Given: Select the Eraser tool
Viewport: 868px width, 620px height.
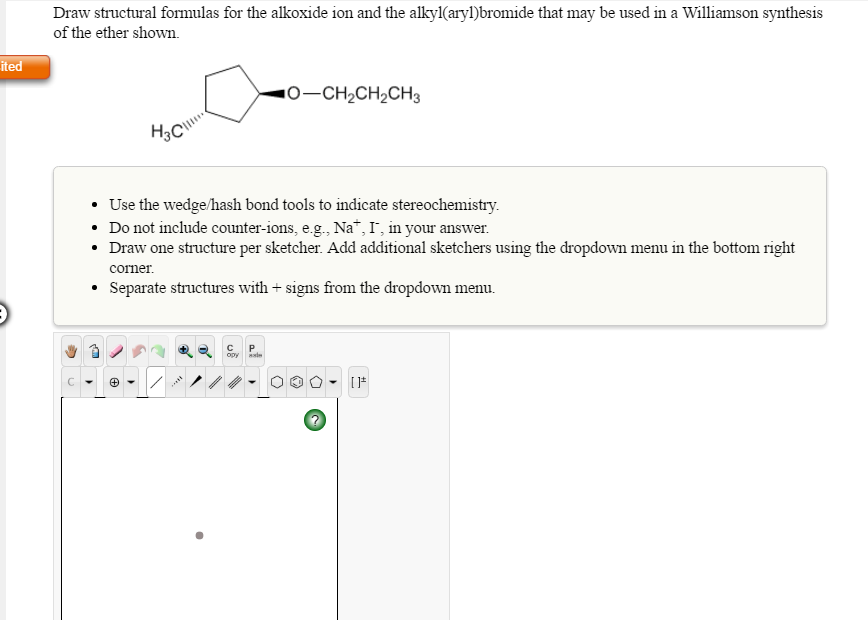Looking at the screenshot, I should coord(116,350).
